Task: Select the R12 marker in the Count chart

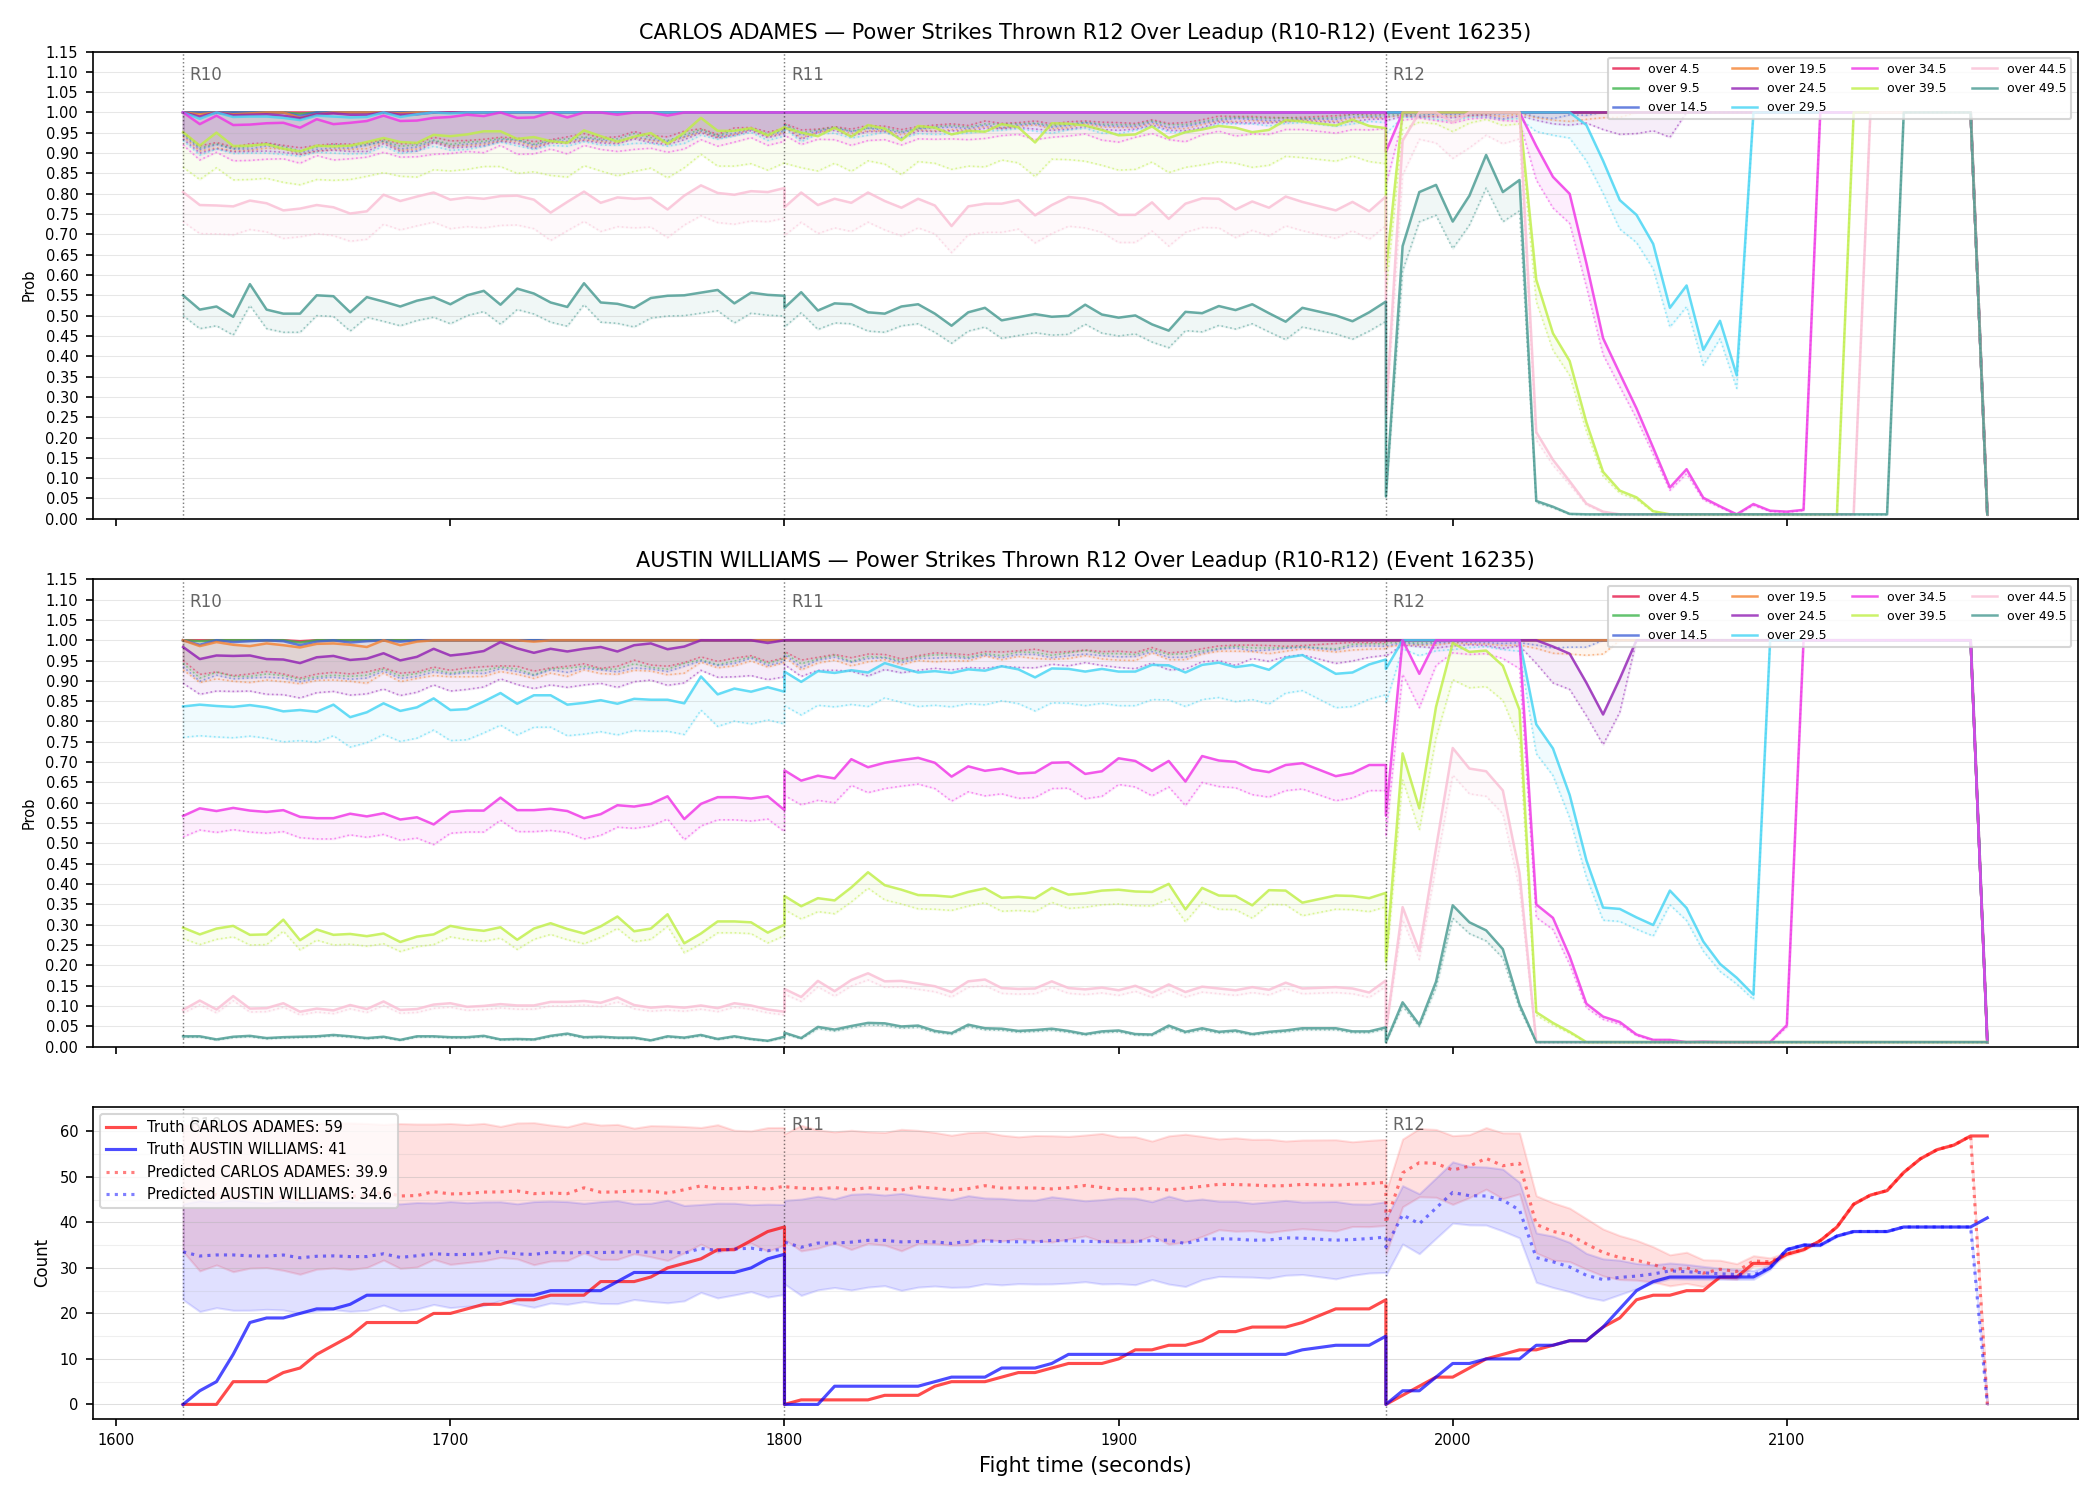Action: pos(1408,1124)
